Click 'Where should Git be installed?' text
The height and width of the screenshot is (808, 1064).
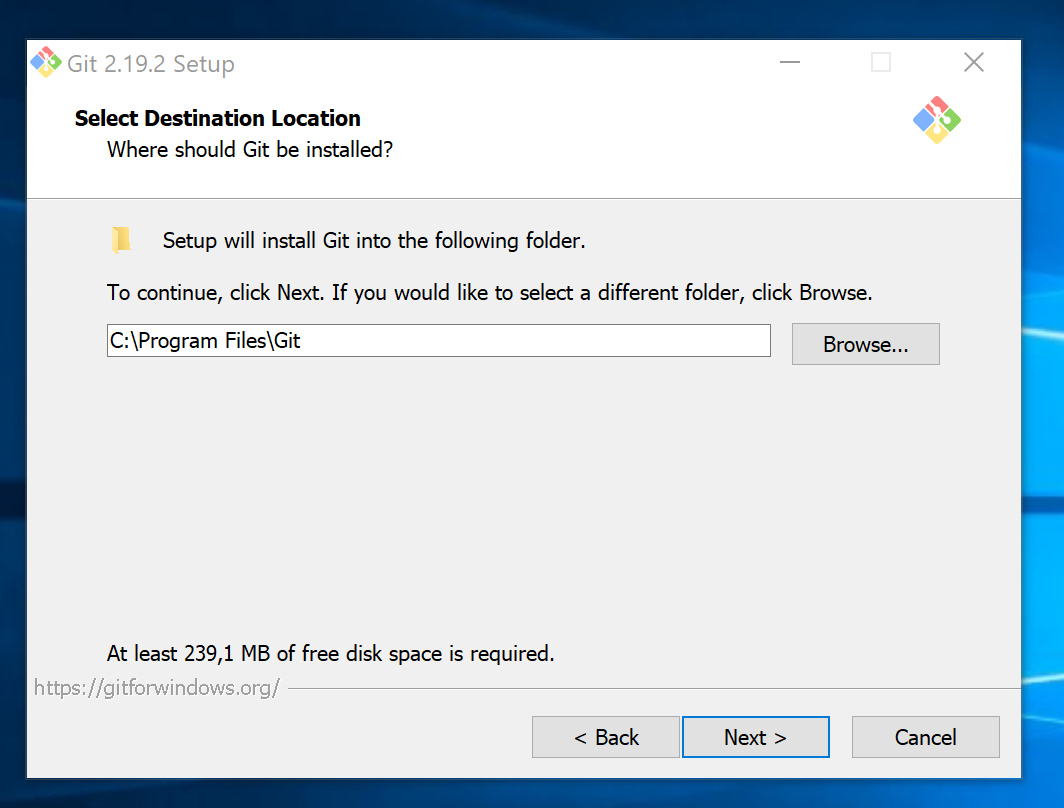click(x=250, y=149)
